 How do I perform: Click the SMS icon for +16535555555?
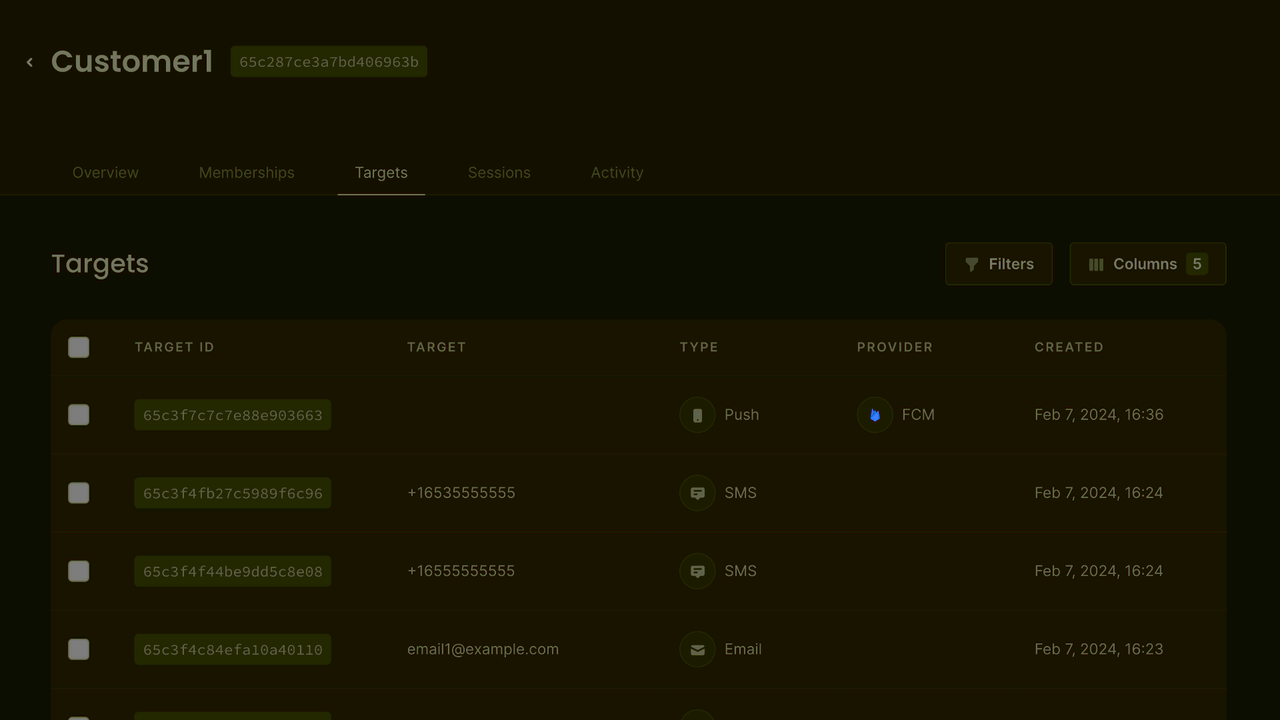coord(697,492)
